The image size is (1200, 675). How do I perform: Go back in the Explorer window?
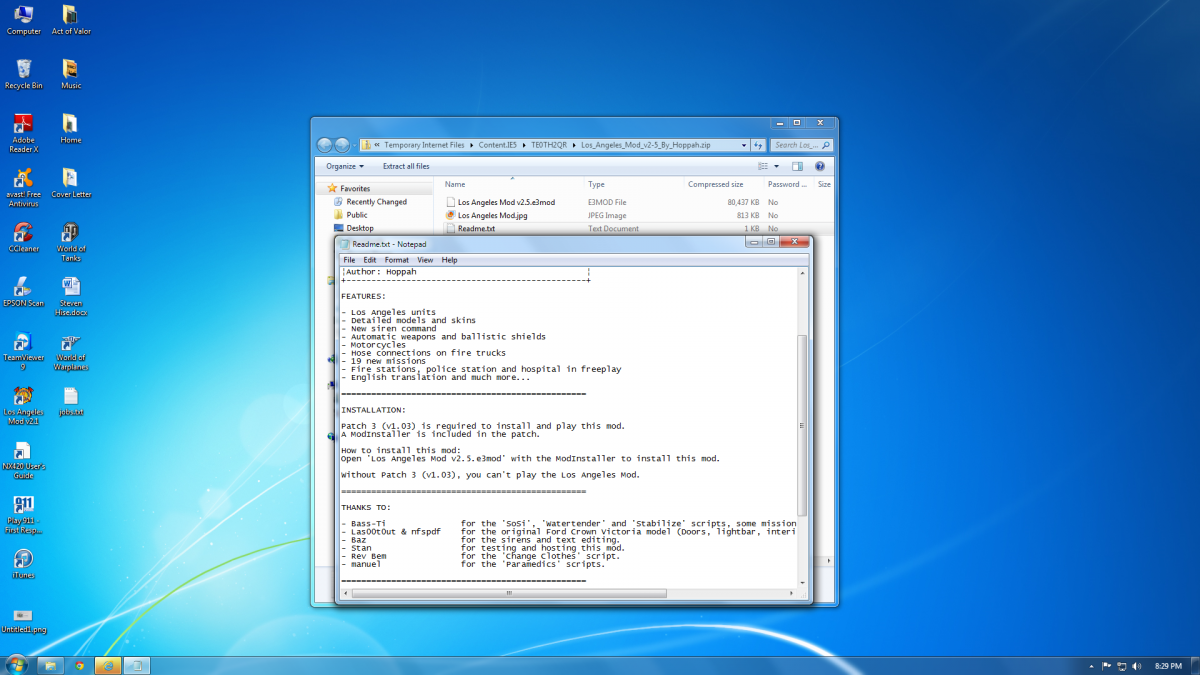325,145
